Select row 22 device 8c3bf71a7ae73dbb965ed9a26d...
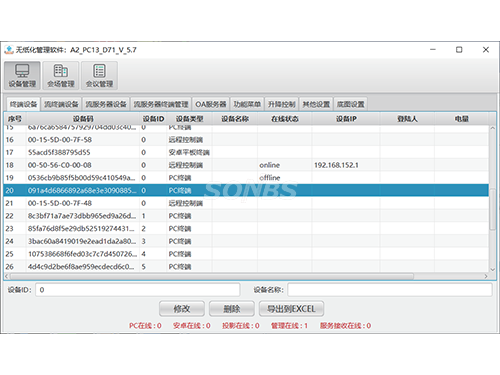500x375 pixels. 247,216
